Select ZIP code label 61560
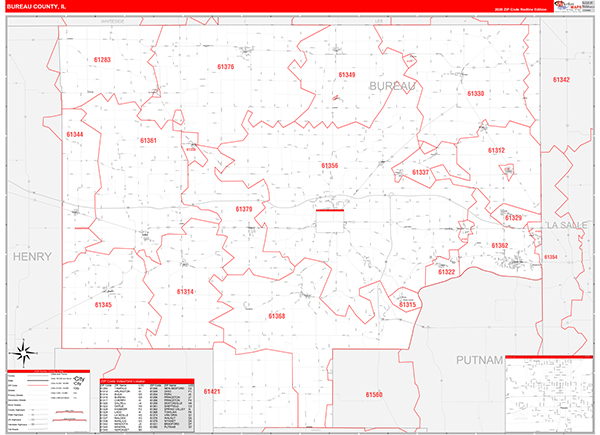The width and height of the screenshot is (600, 435). pyautogui.click(x=374, y=395)
